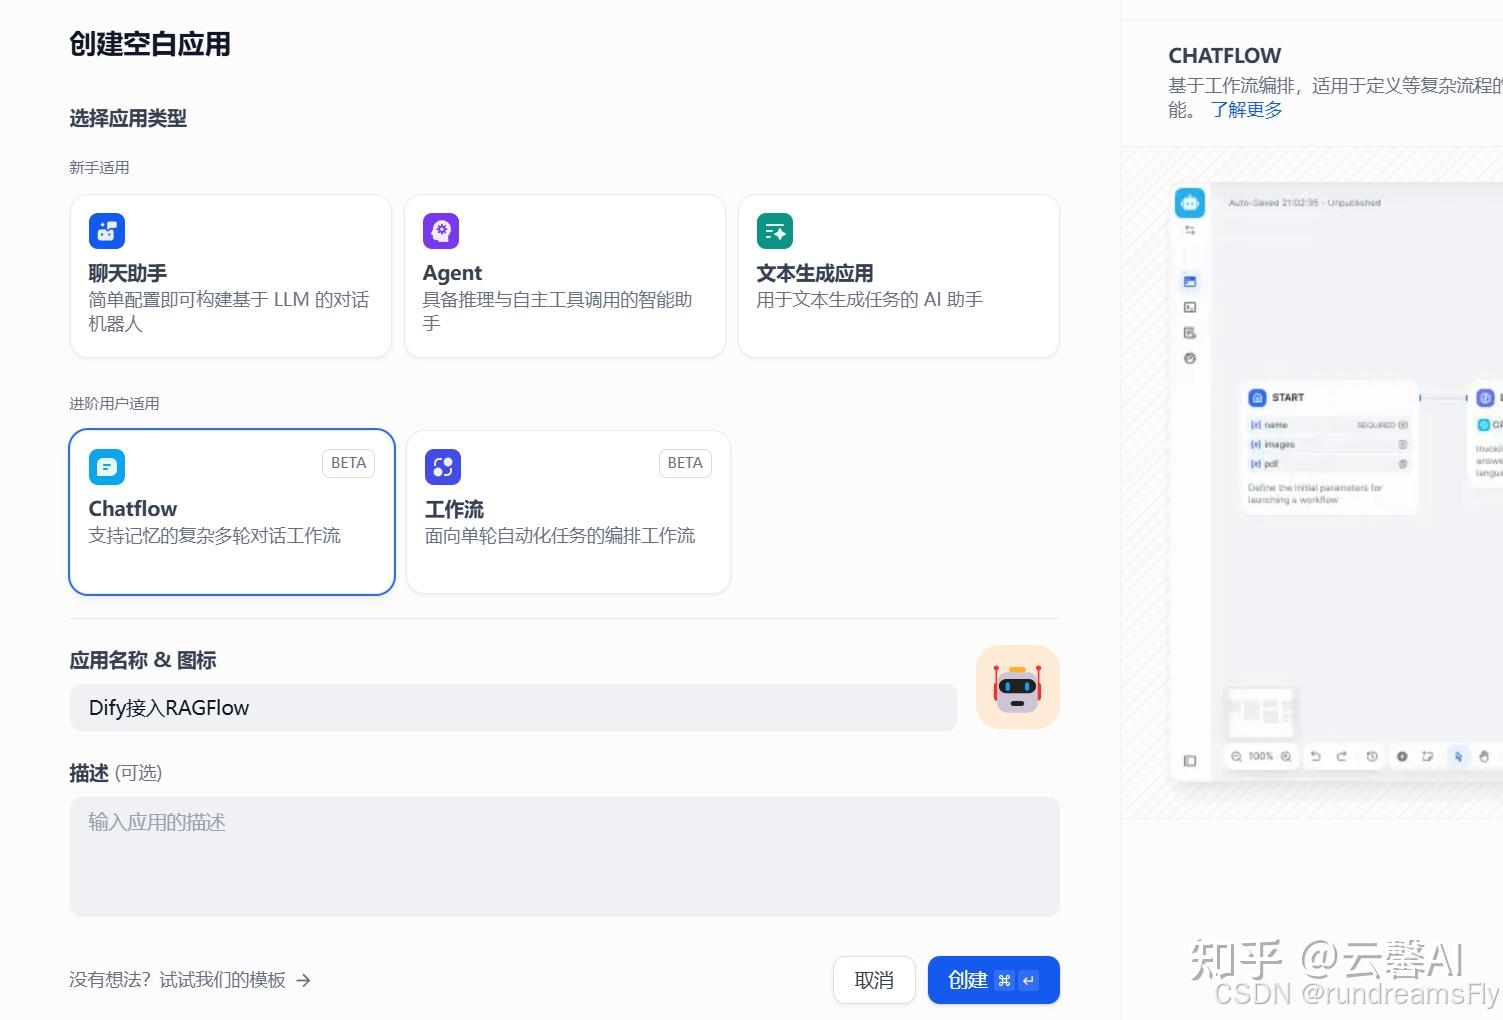Select the 工作流 app type card
This screenshot has height=1020, width=1503.
tap(567, 511)
